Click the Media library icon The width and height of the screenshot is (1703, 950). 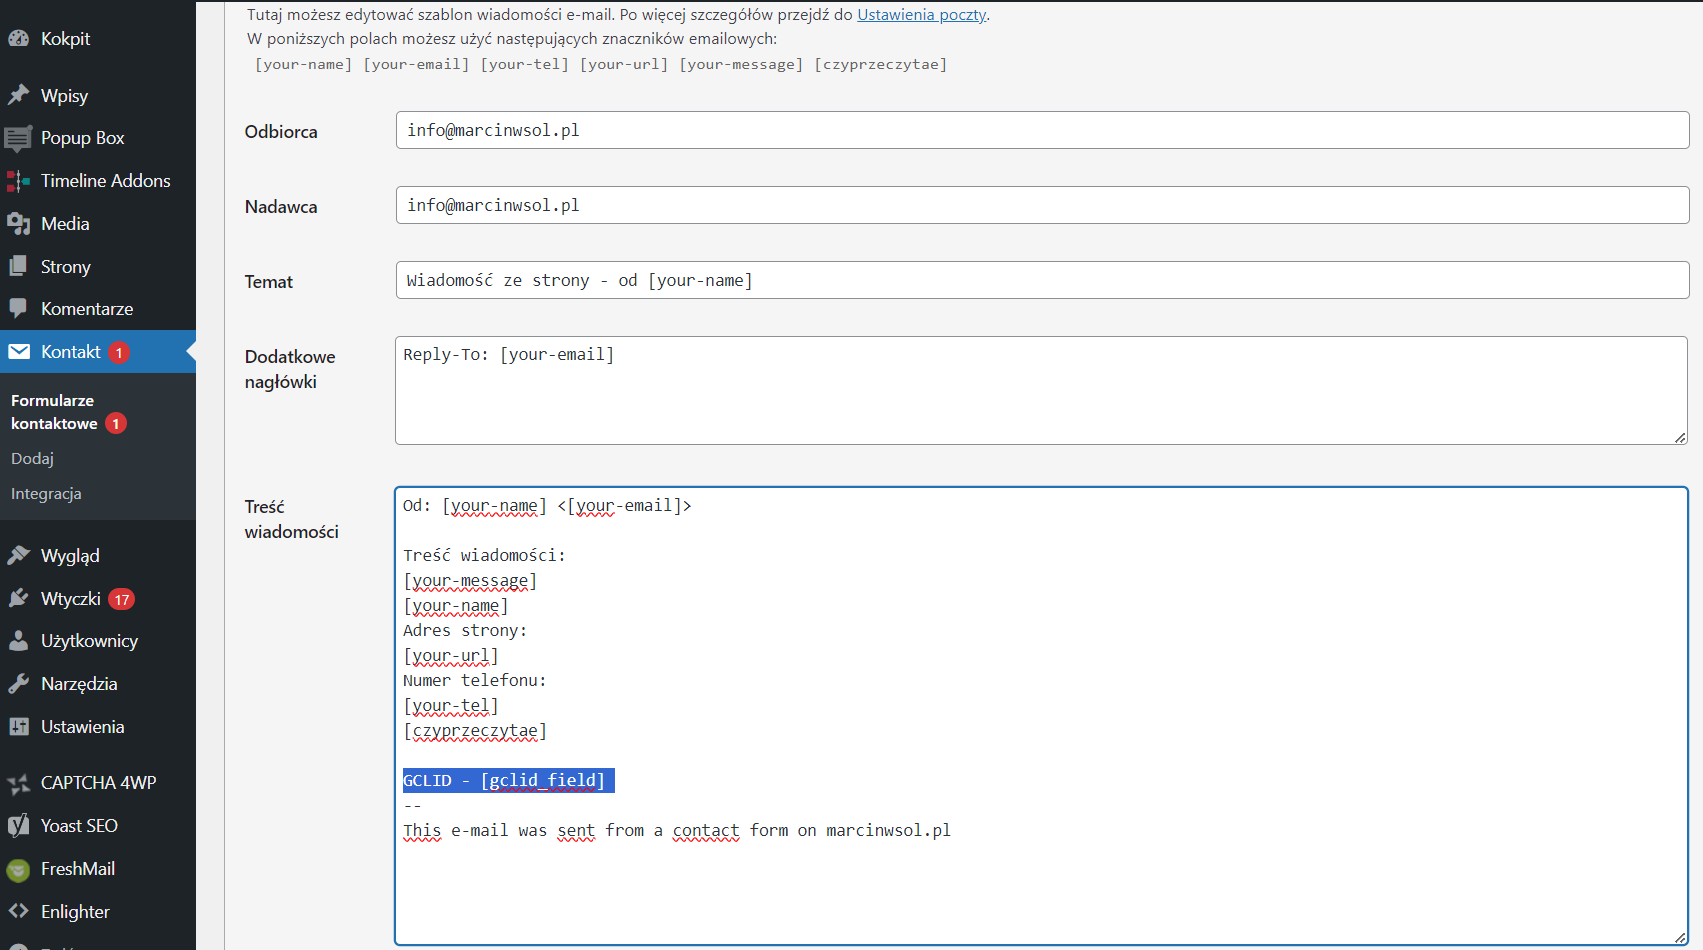point(19,224)
